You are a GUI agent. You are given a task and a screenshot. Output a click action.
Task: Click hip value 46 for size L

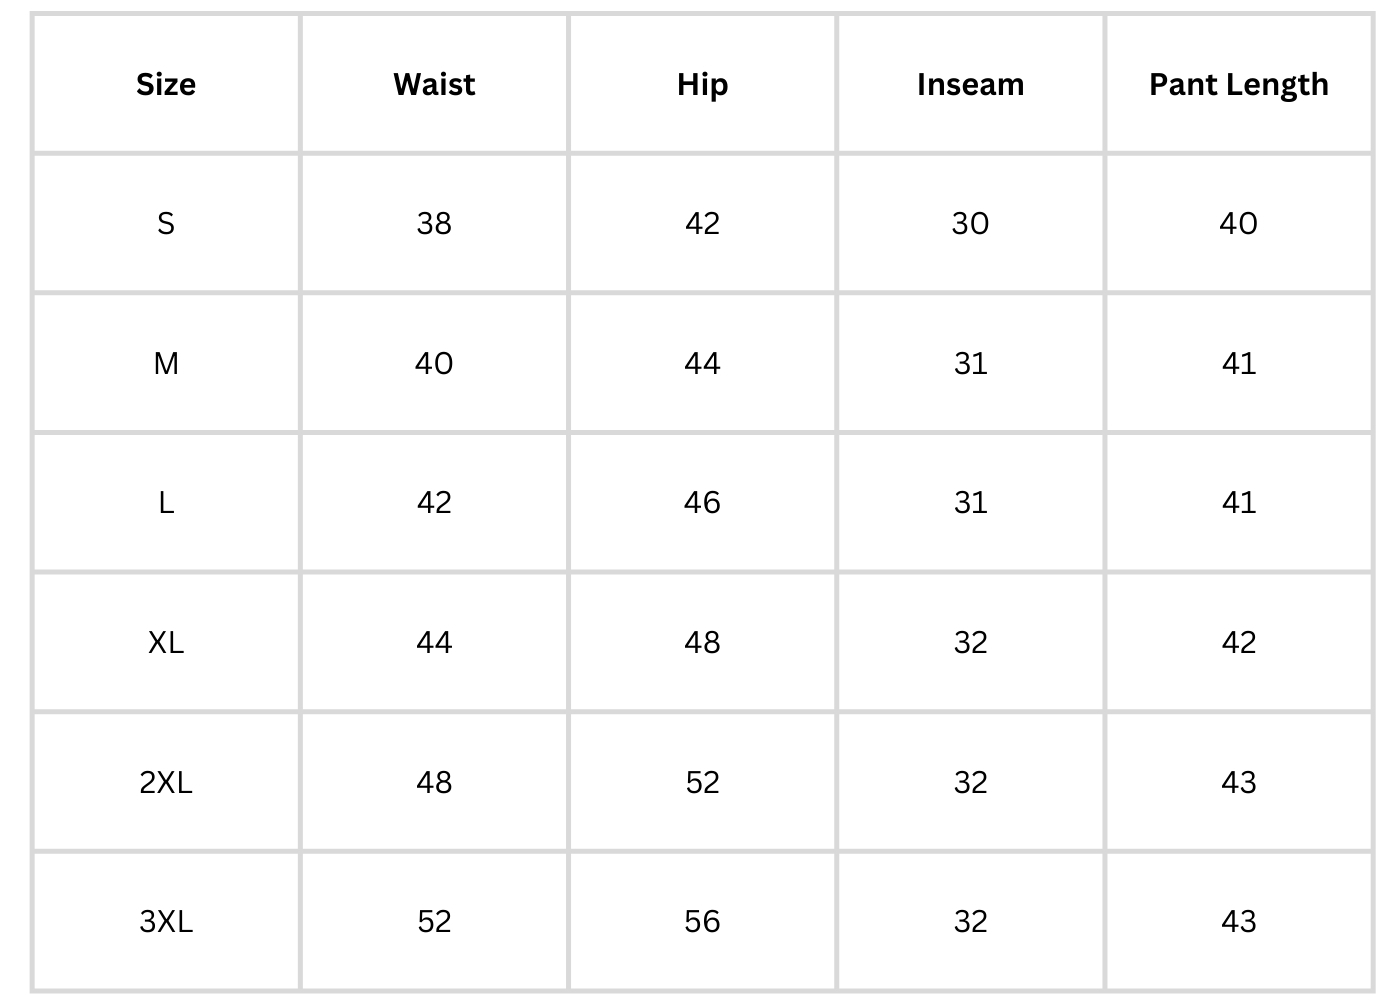(702, 502)
